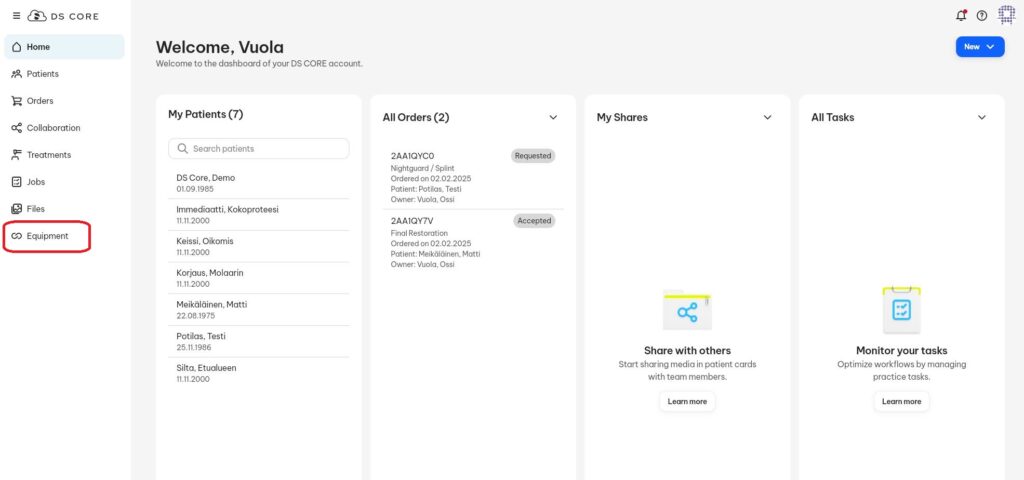Click Learn more under Monitor your tasks
Screen dimensions: 1024x480
point(901,401)
